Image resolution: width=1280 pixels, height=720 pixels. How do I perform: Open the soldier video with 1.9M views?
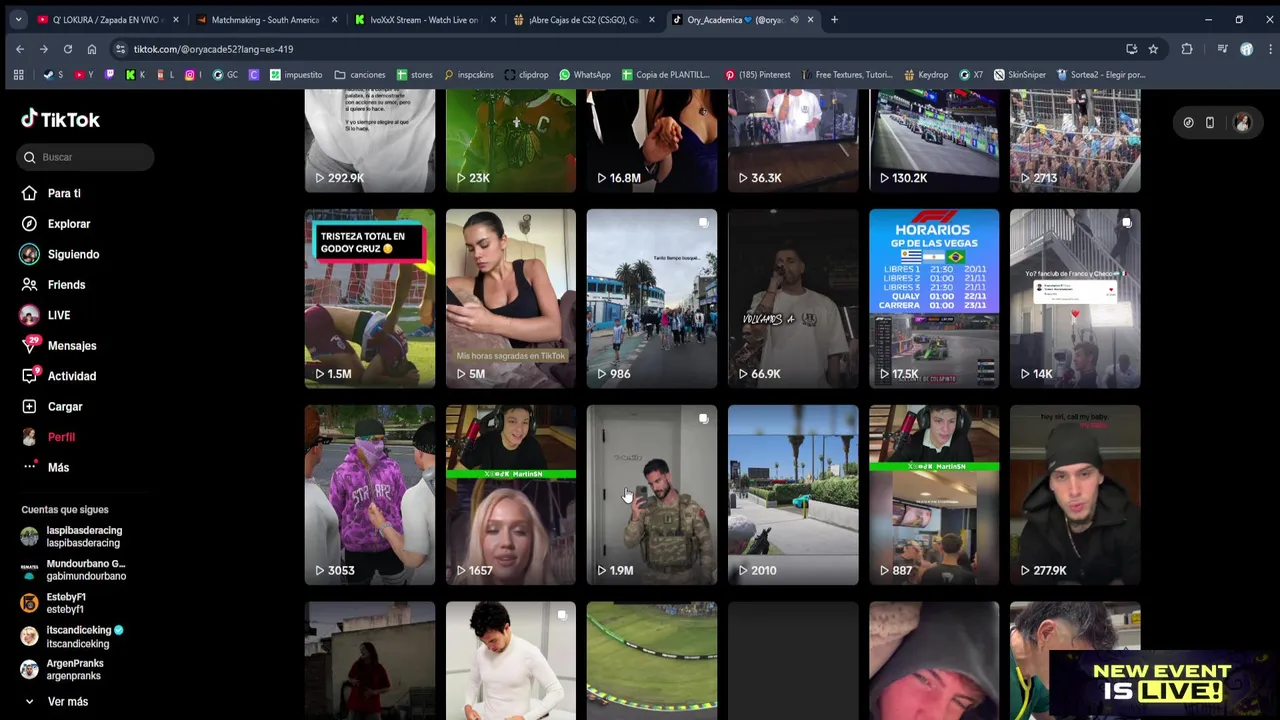pyautogui.click(x=652, y=495)
